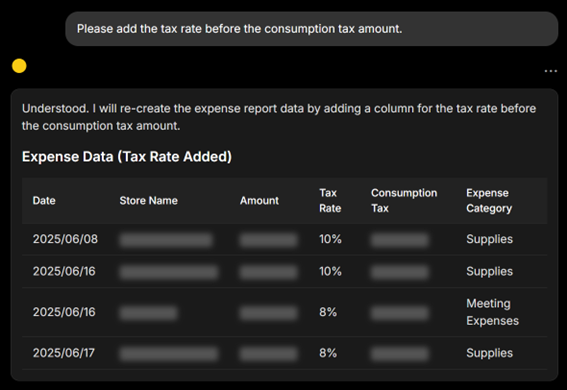The width and height of the screenshot is (567, 390).
Task: Click the Meeting Expenses category cell
Action: tap(493, 312)
